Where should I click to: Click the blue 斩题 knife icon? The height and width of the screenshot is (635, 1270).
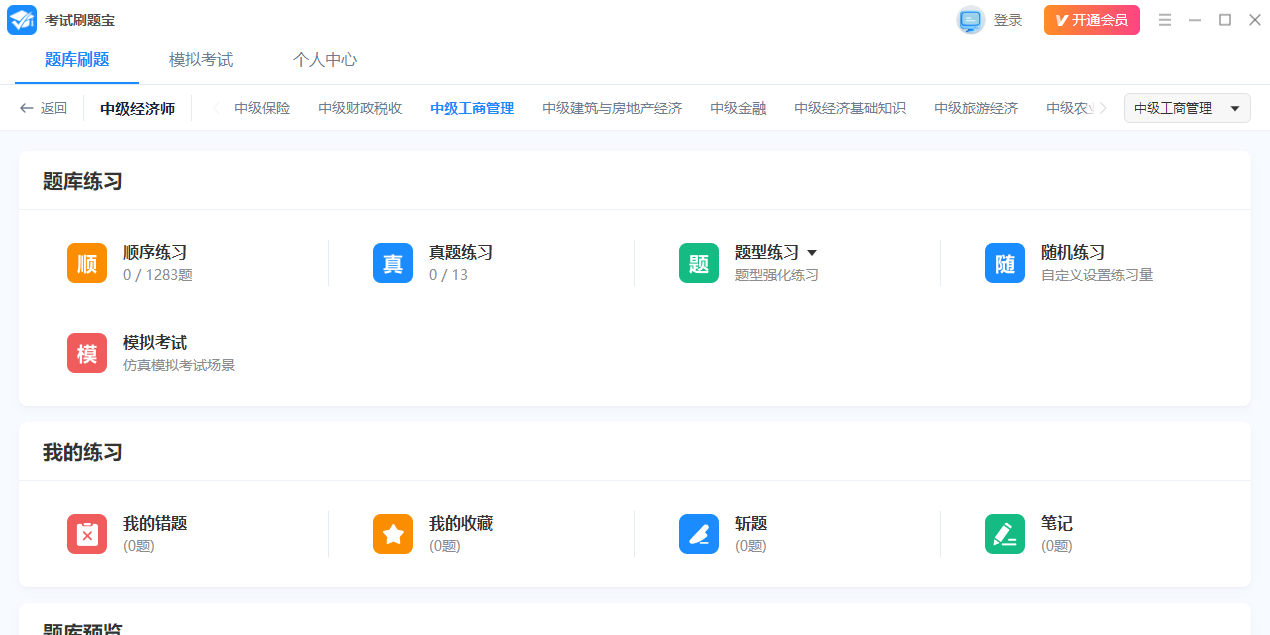click(699, 534)
